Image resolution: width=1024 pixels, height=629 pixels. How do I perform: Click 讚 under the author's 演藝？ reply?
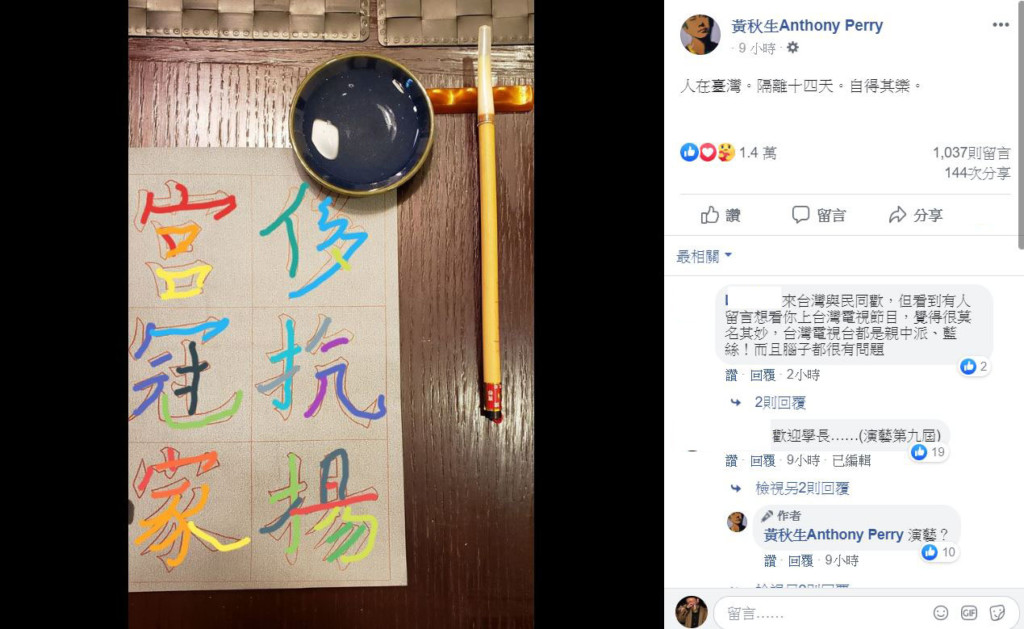770,560
